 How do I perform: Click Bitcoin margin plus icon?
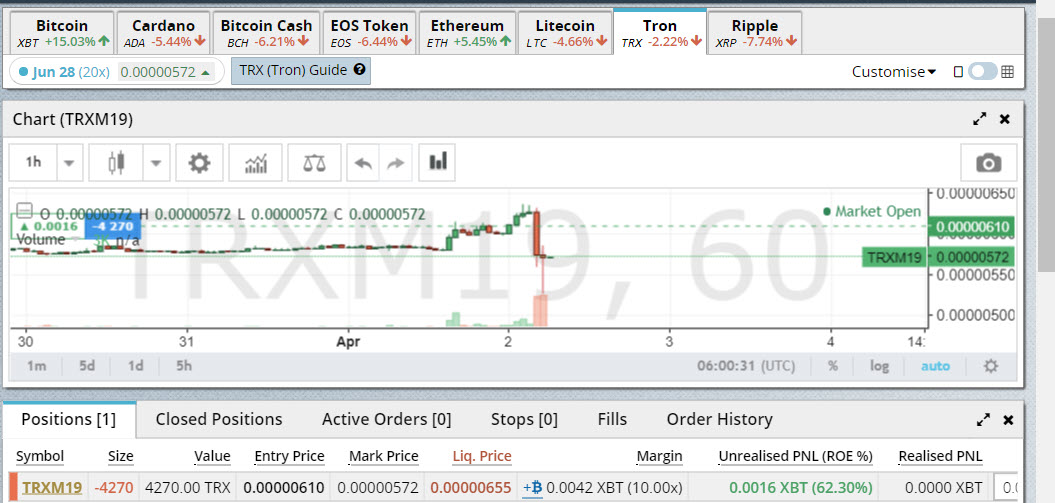[532, 488]
